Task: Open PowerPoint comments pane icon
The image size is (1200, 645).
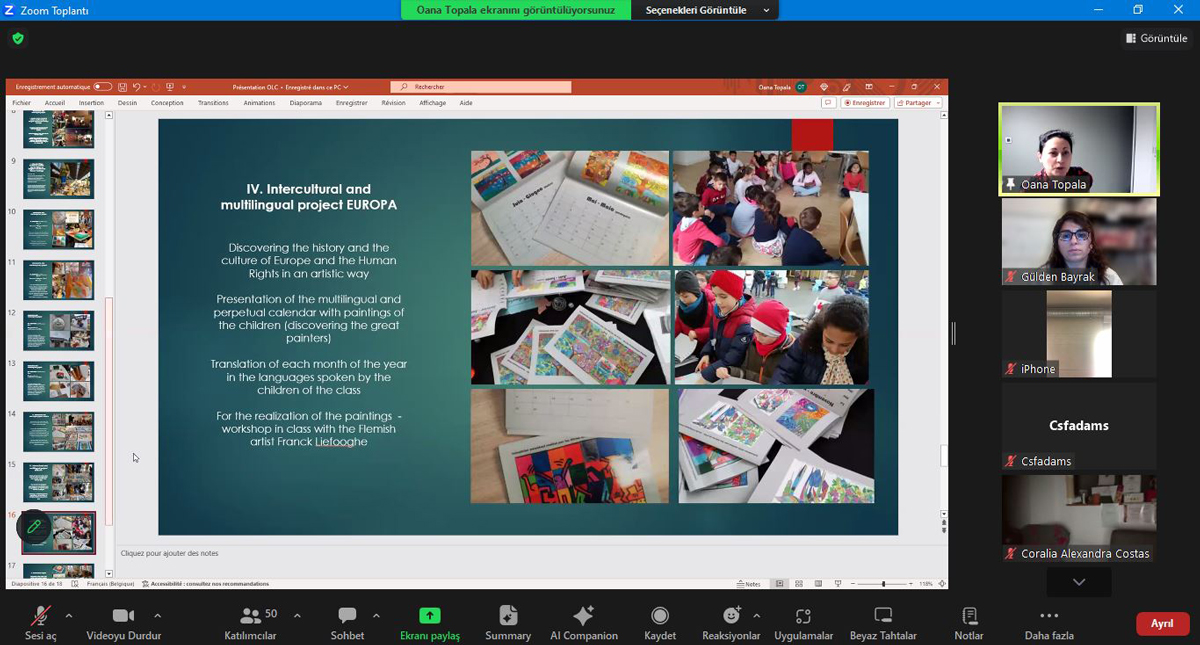Action: tap(828, 102)
